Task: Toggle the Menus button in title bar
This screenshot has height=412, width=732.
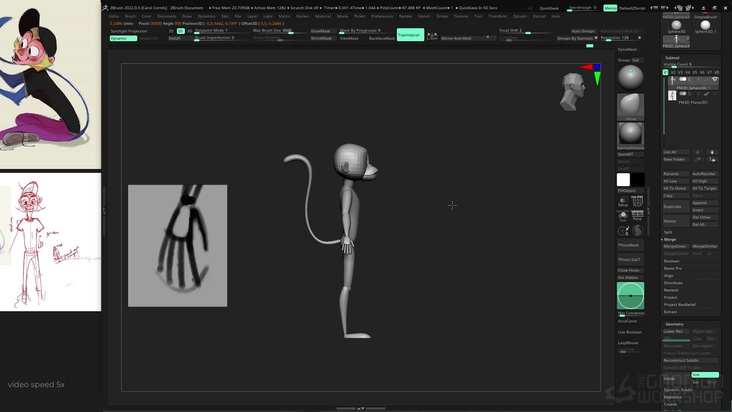Action: [x=610, y=8]
